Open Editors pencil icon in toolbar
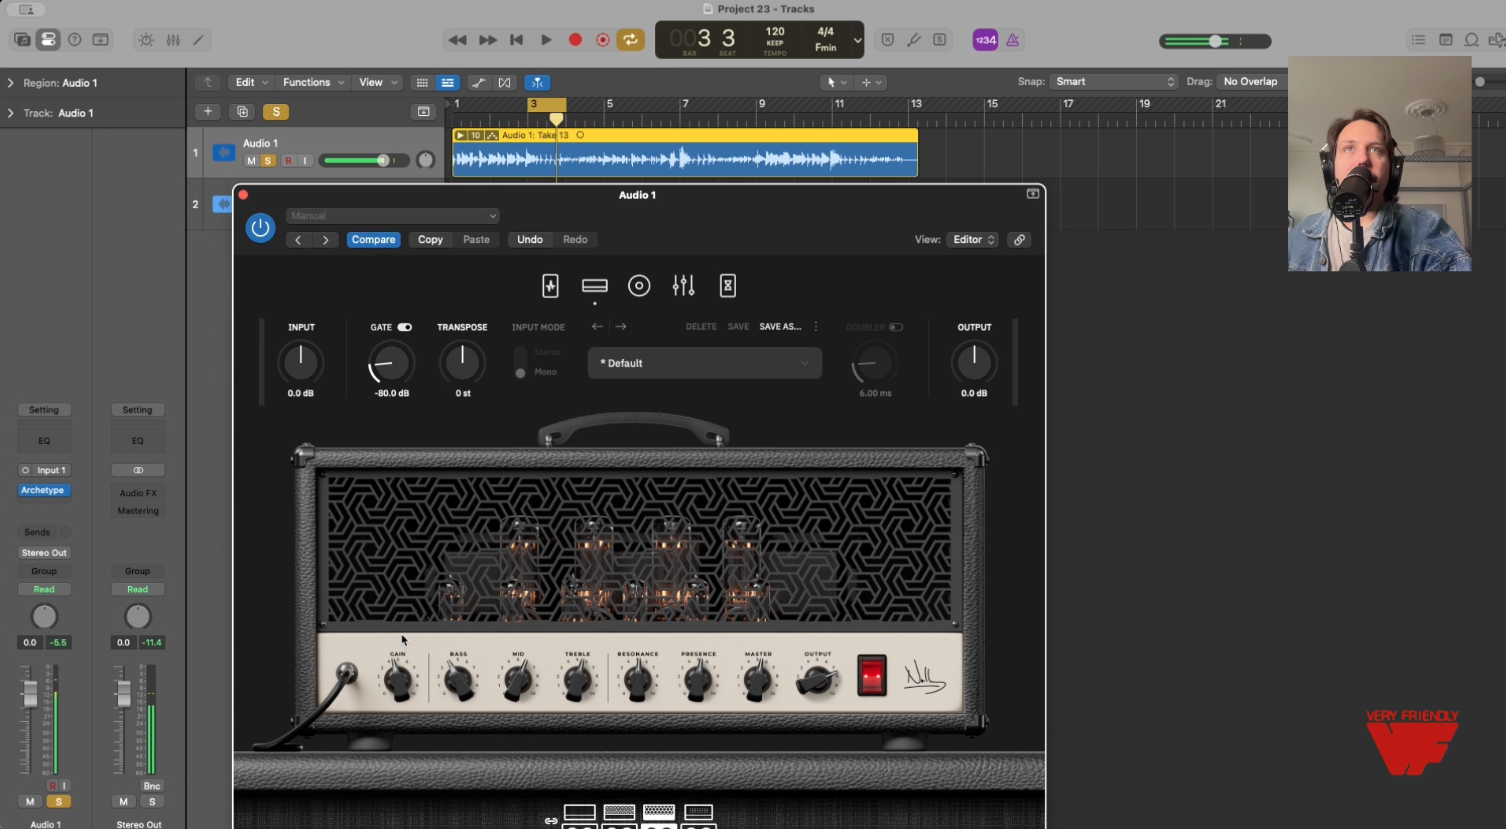This screenshot has width=1506, height=829. click(199, 40)
